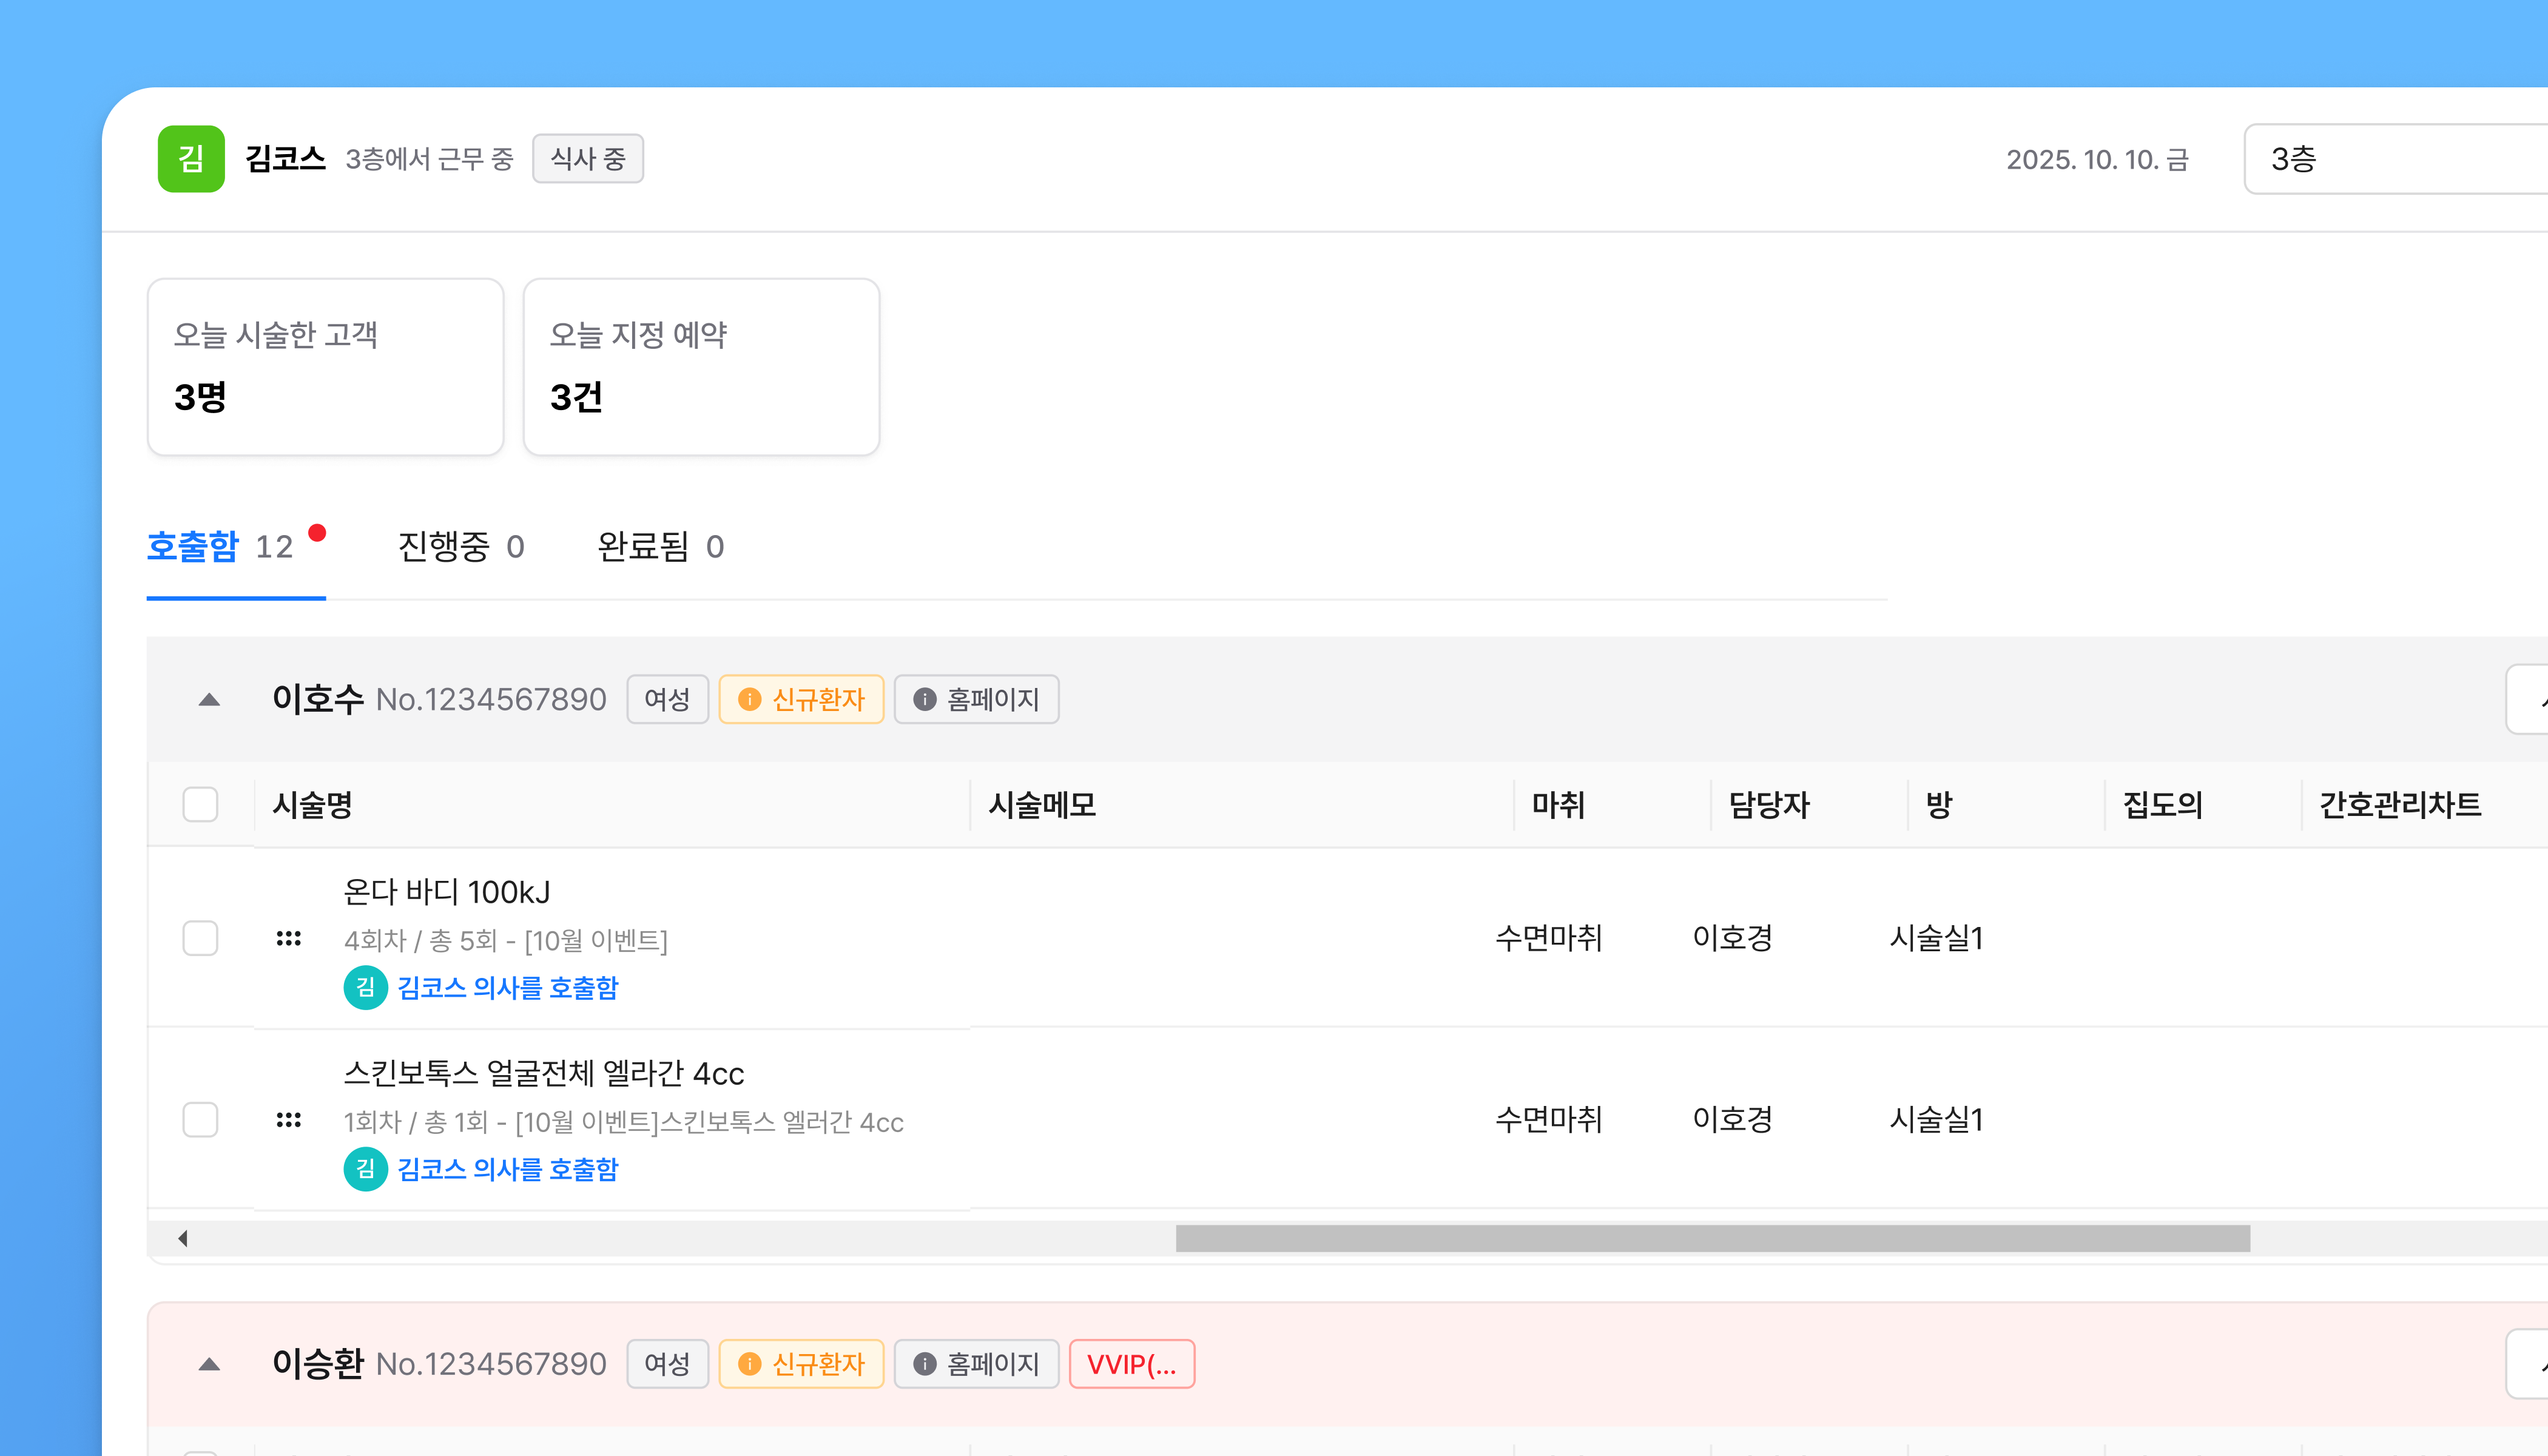Click the 식사 중 status button

(587, 158)
